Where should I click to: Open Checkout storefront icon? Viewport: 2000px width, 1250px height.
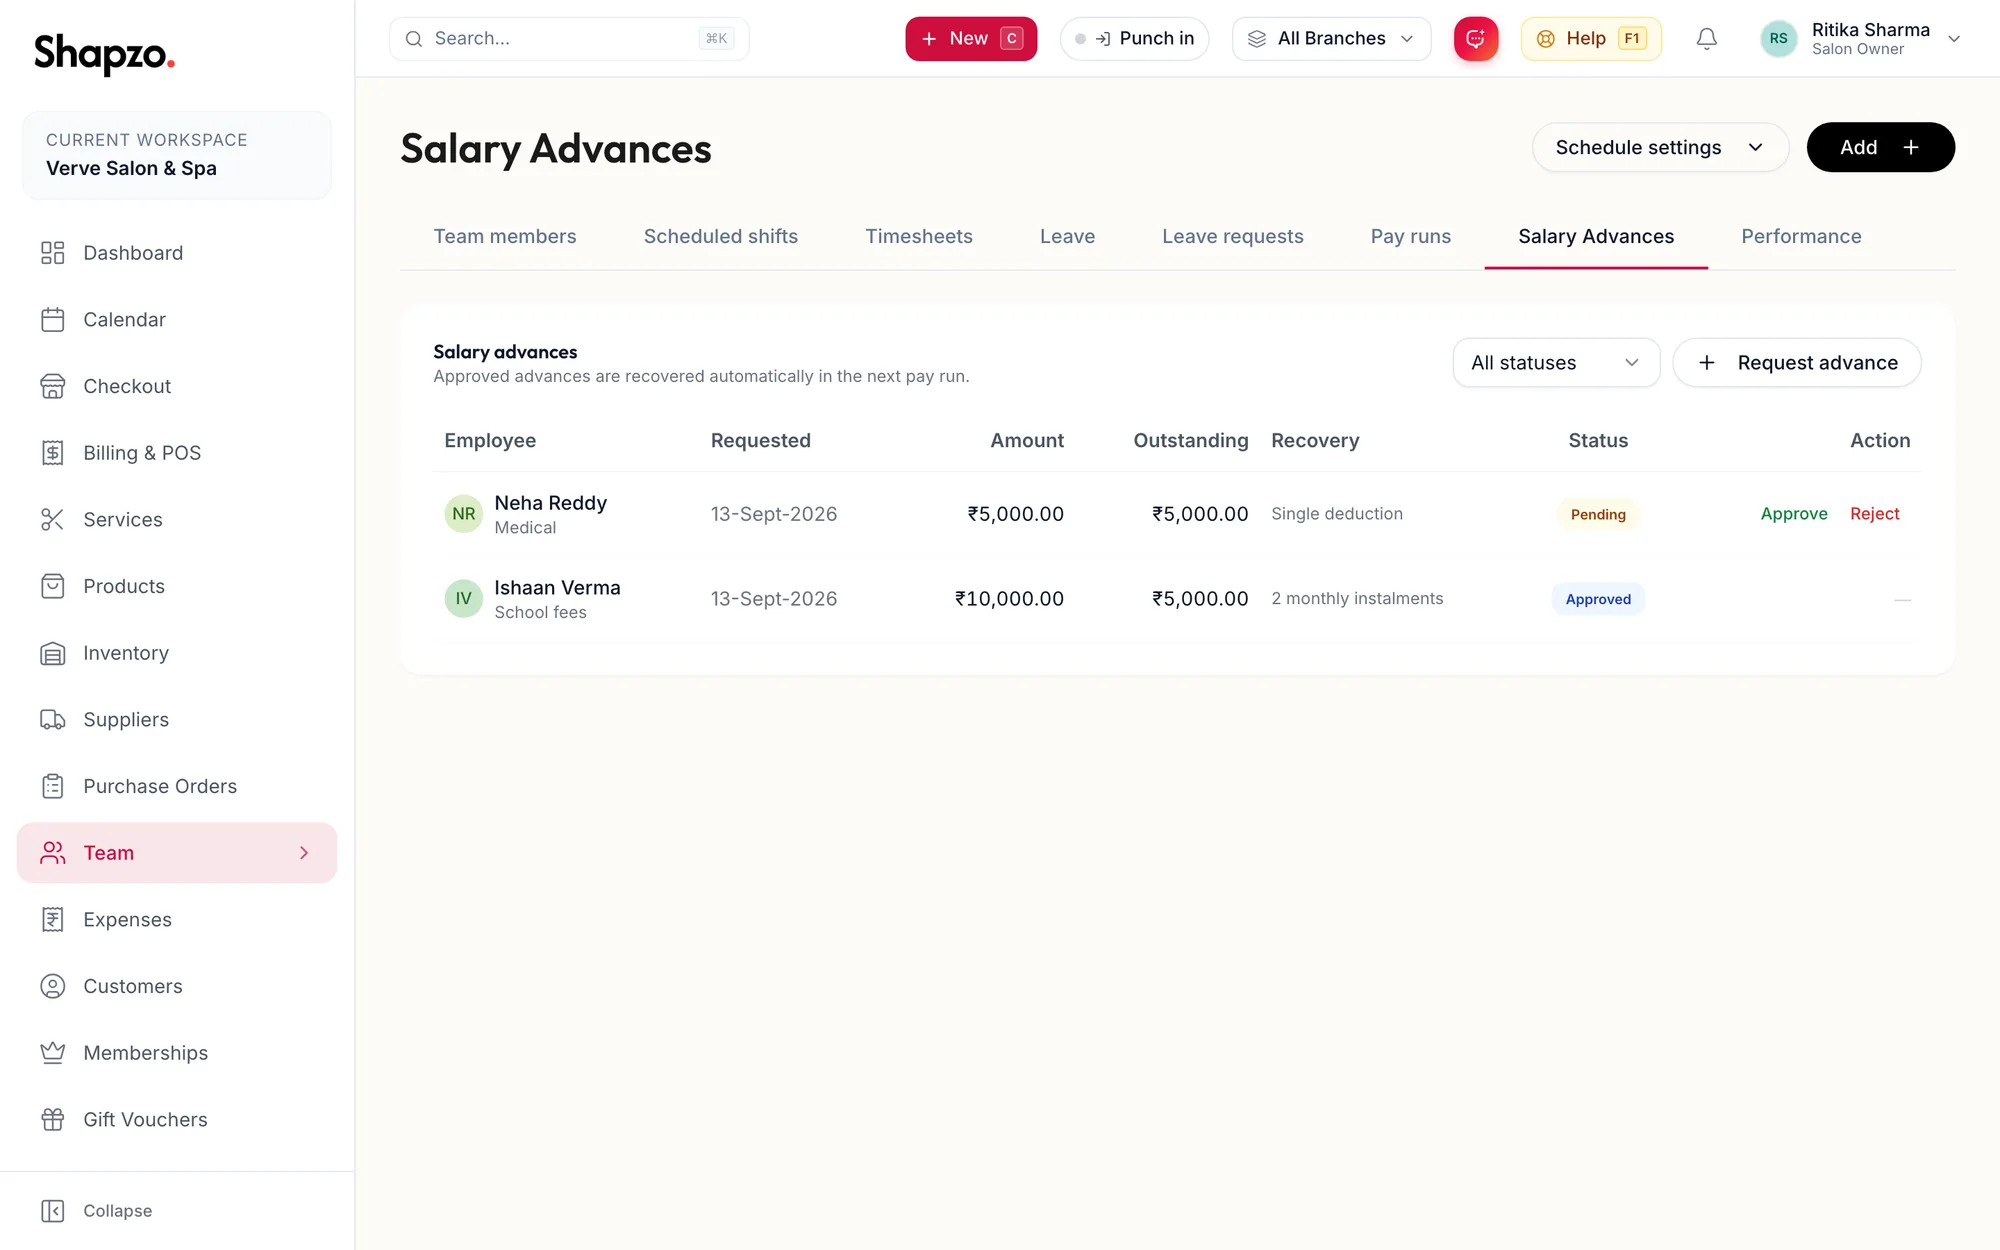[52, 386]
